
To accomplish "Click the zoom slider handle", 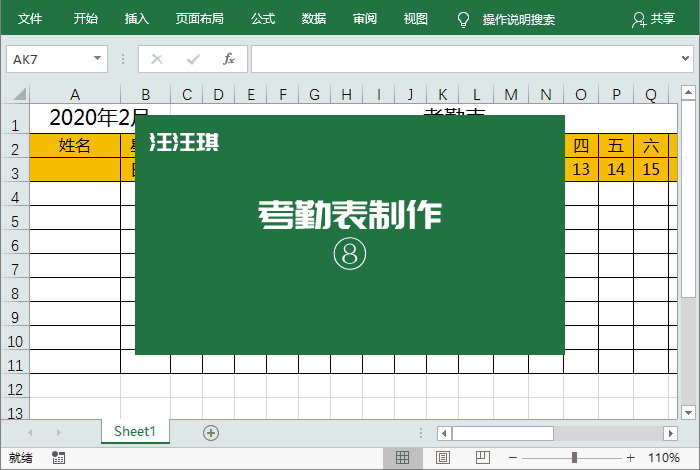I will 575,458.
